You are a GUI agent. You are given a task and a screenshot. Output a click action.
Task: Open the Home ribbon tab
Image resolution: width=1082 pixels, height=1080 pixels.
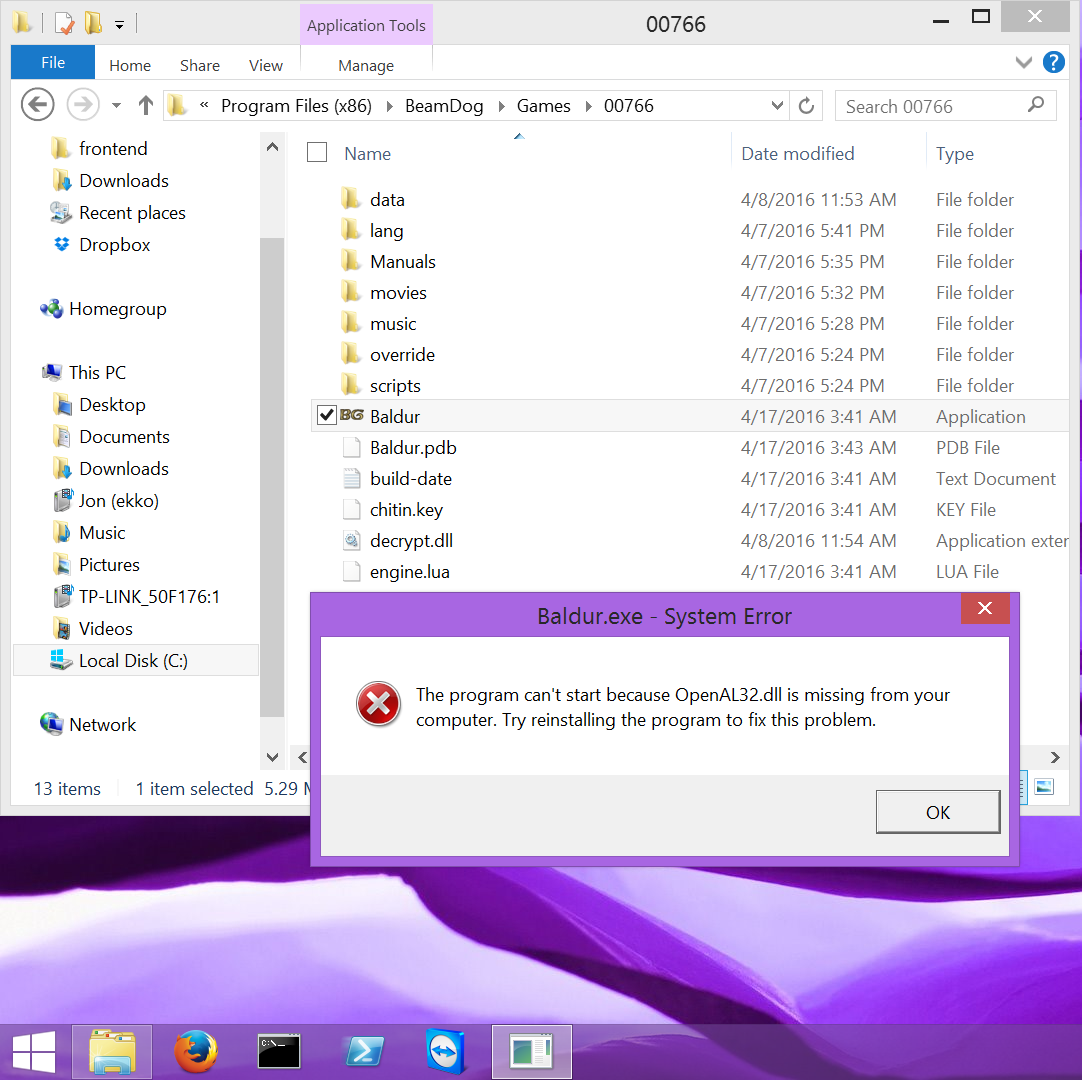(x=130, y=66)
